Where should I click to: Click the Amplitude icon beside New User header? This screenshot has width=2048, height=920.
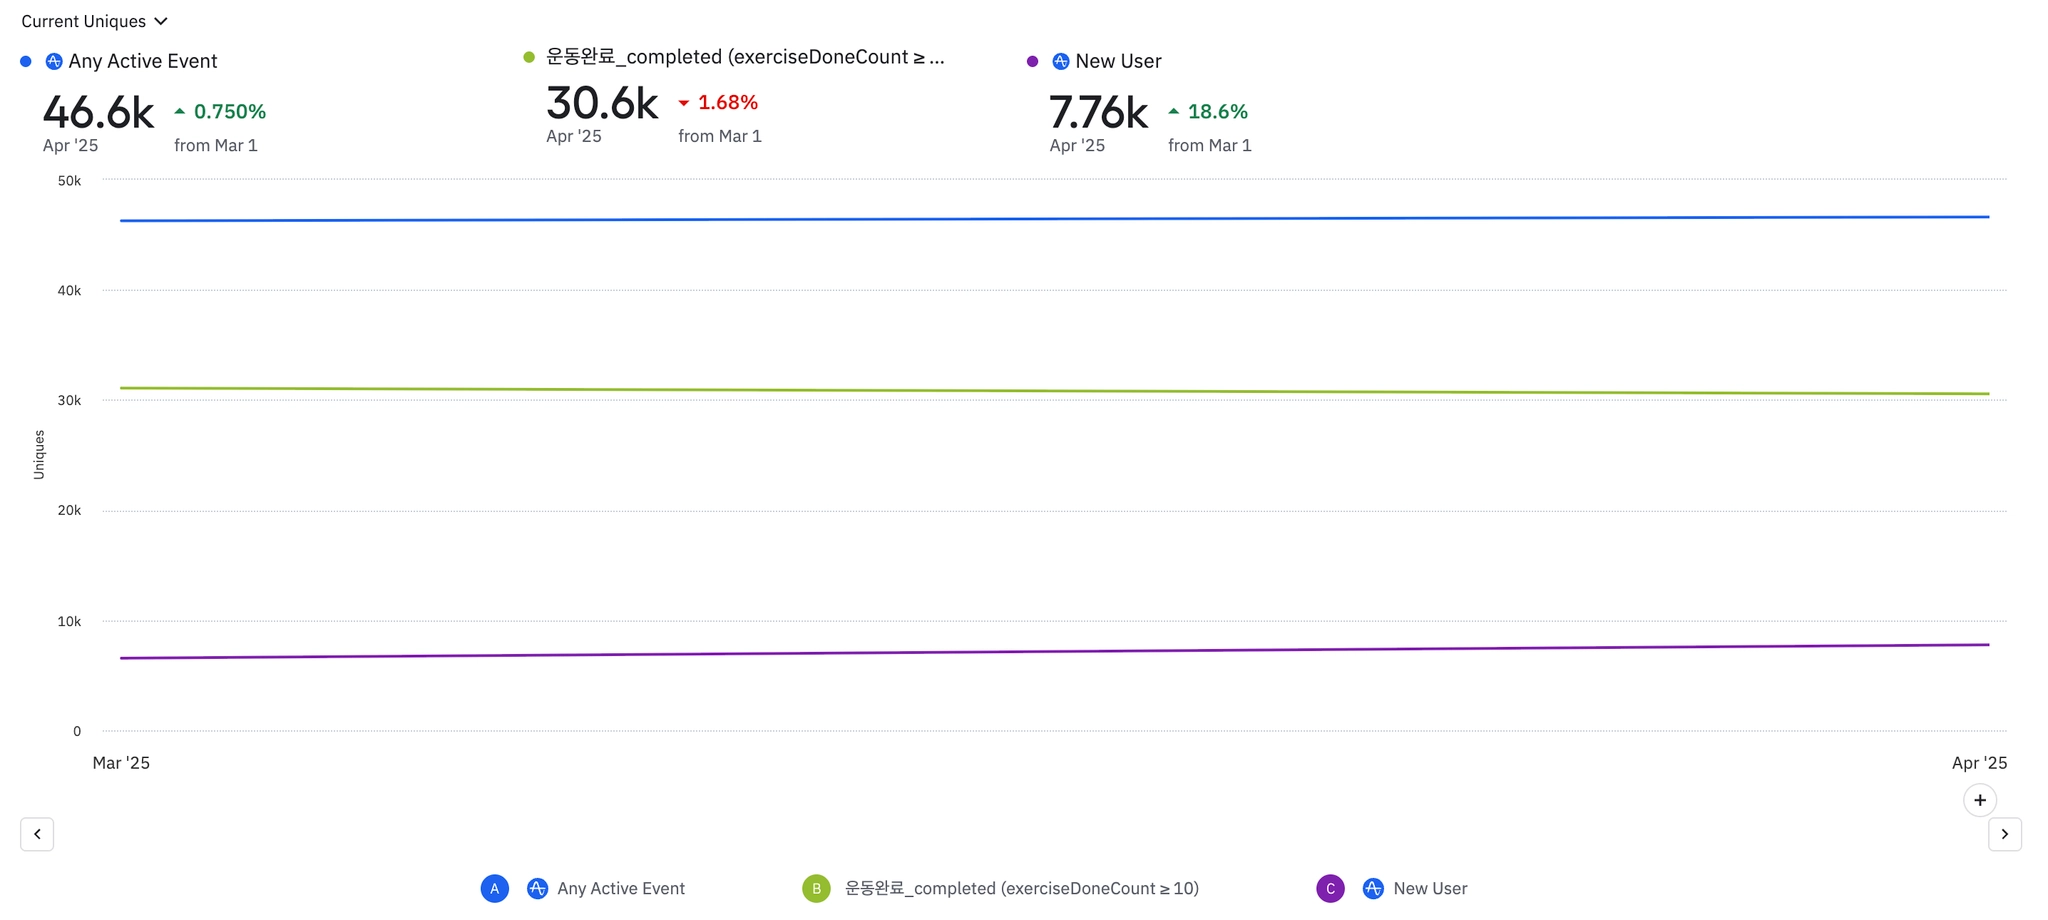1061,62
